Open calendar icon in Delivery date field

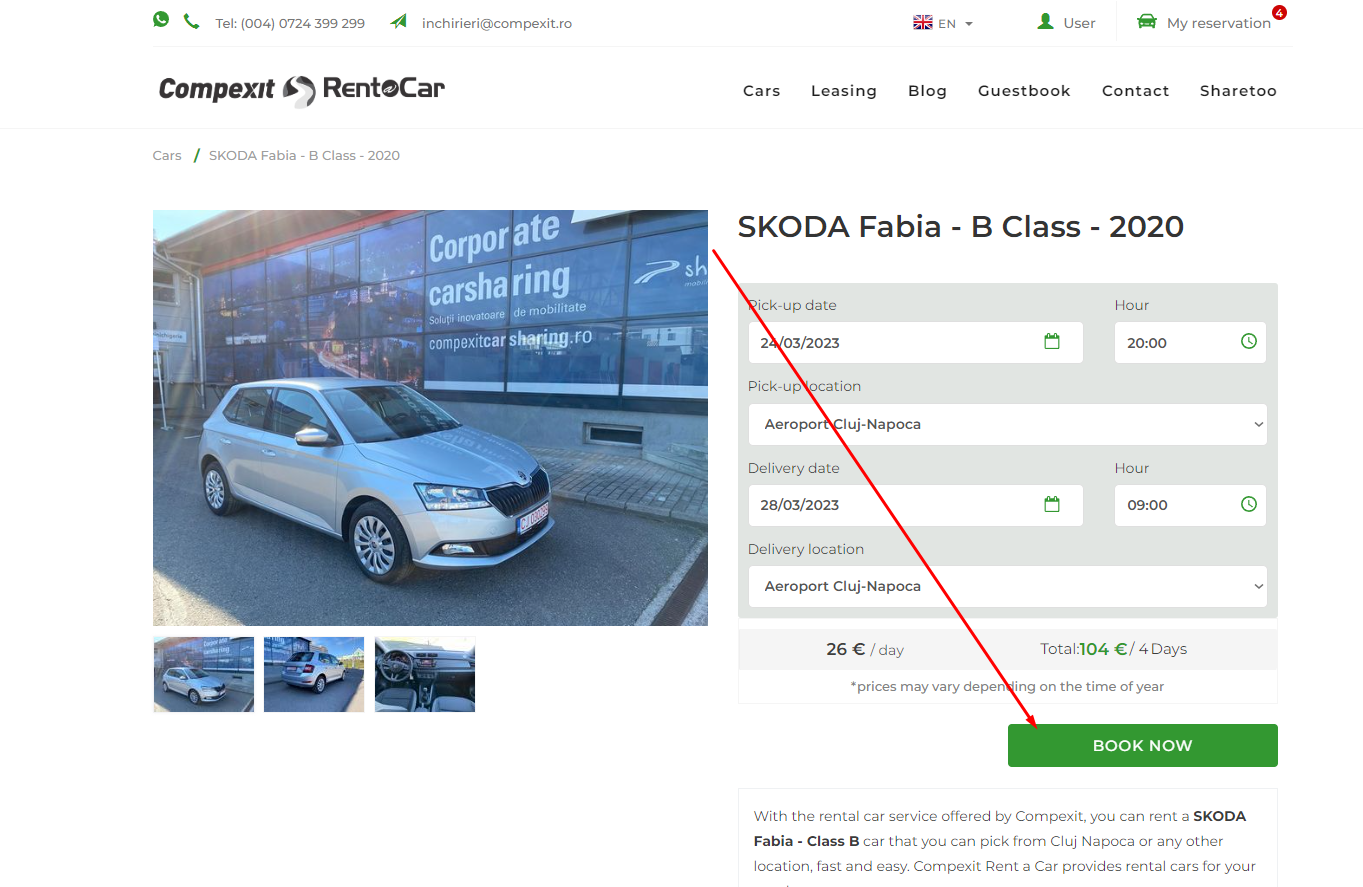coord(1052,504)
